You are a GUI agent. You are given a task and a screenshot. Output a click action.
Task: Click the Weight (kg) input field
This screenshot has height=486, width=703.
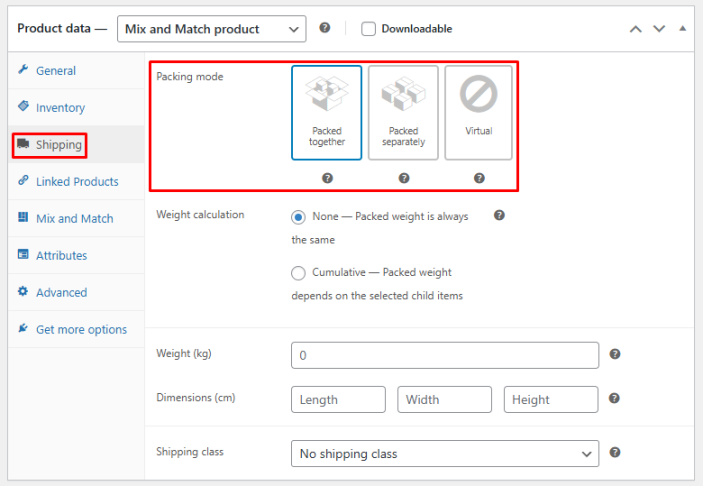[445, 355]
